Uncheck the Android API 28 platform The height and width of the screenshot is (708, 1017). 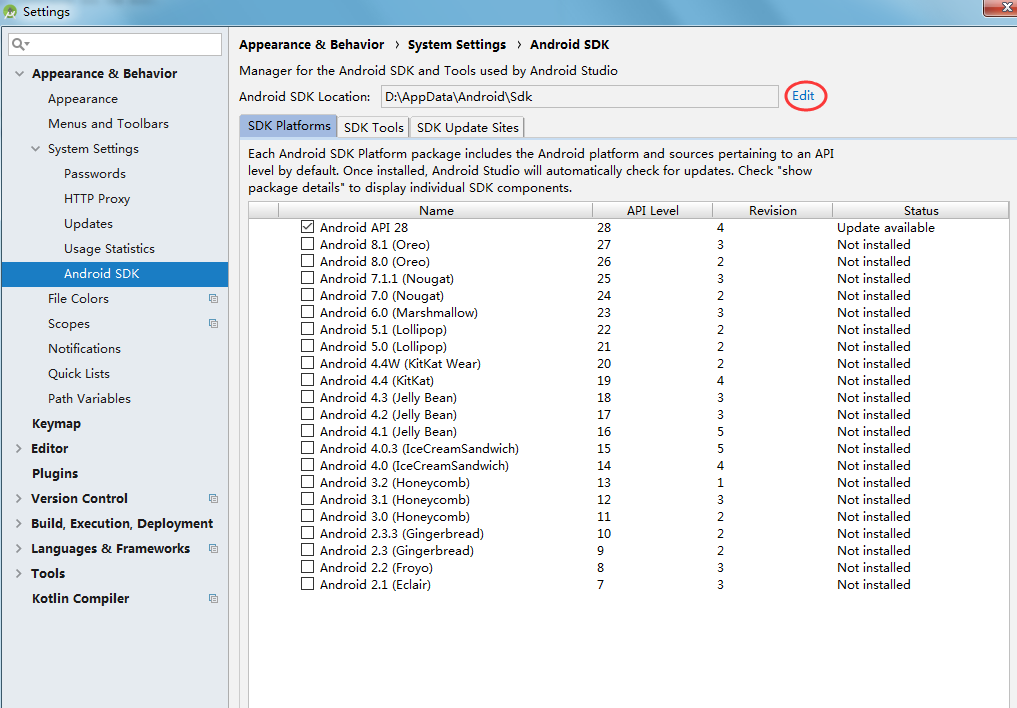[x=307, y=227]
